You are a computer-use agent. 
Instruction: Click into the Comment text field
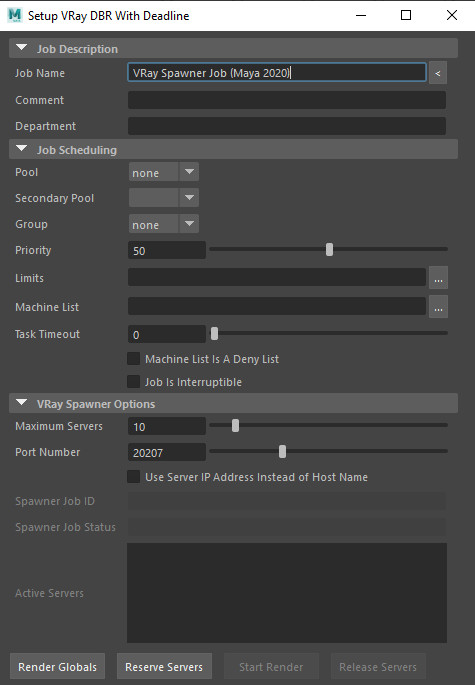click(287, 100)
